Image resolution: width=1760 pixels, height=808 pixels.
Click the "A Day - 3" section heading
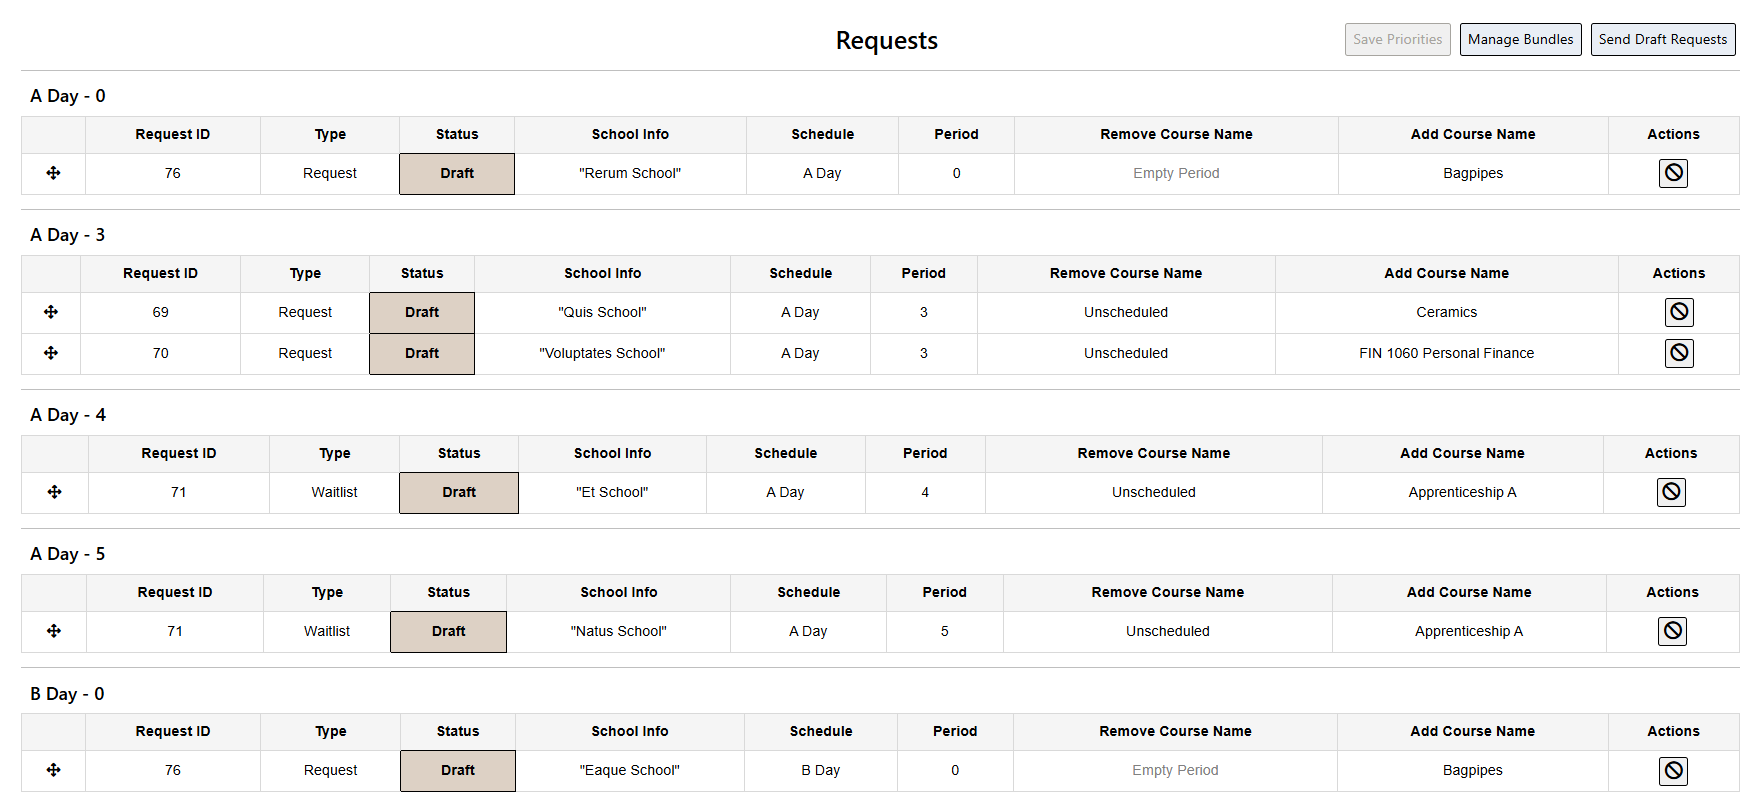68,235
